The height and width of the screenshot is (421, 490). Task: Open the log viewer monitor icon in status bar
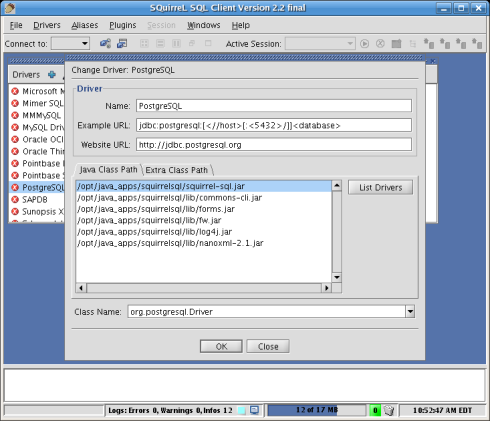click(254, 410)
